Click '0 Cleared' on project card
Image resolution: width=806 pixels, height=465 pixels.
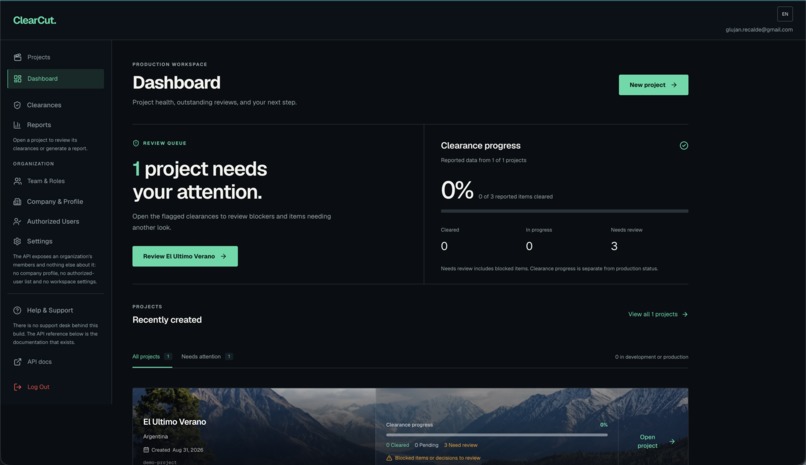(x=397, y=445)
